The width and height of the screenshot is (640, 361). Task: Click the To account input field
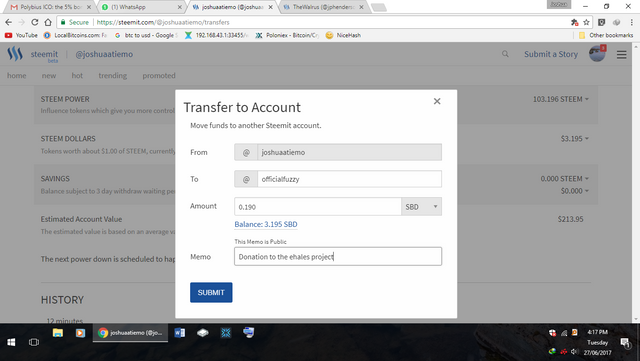pos(349,179)
